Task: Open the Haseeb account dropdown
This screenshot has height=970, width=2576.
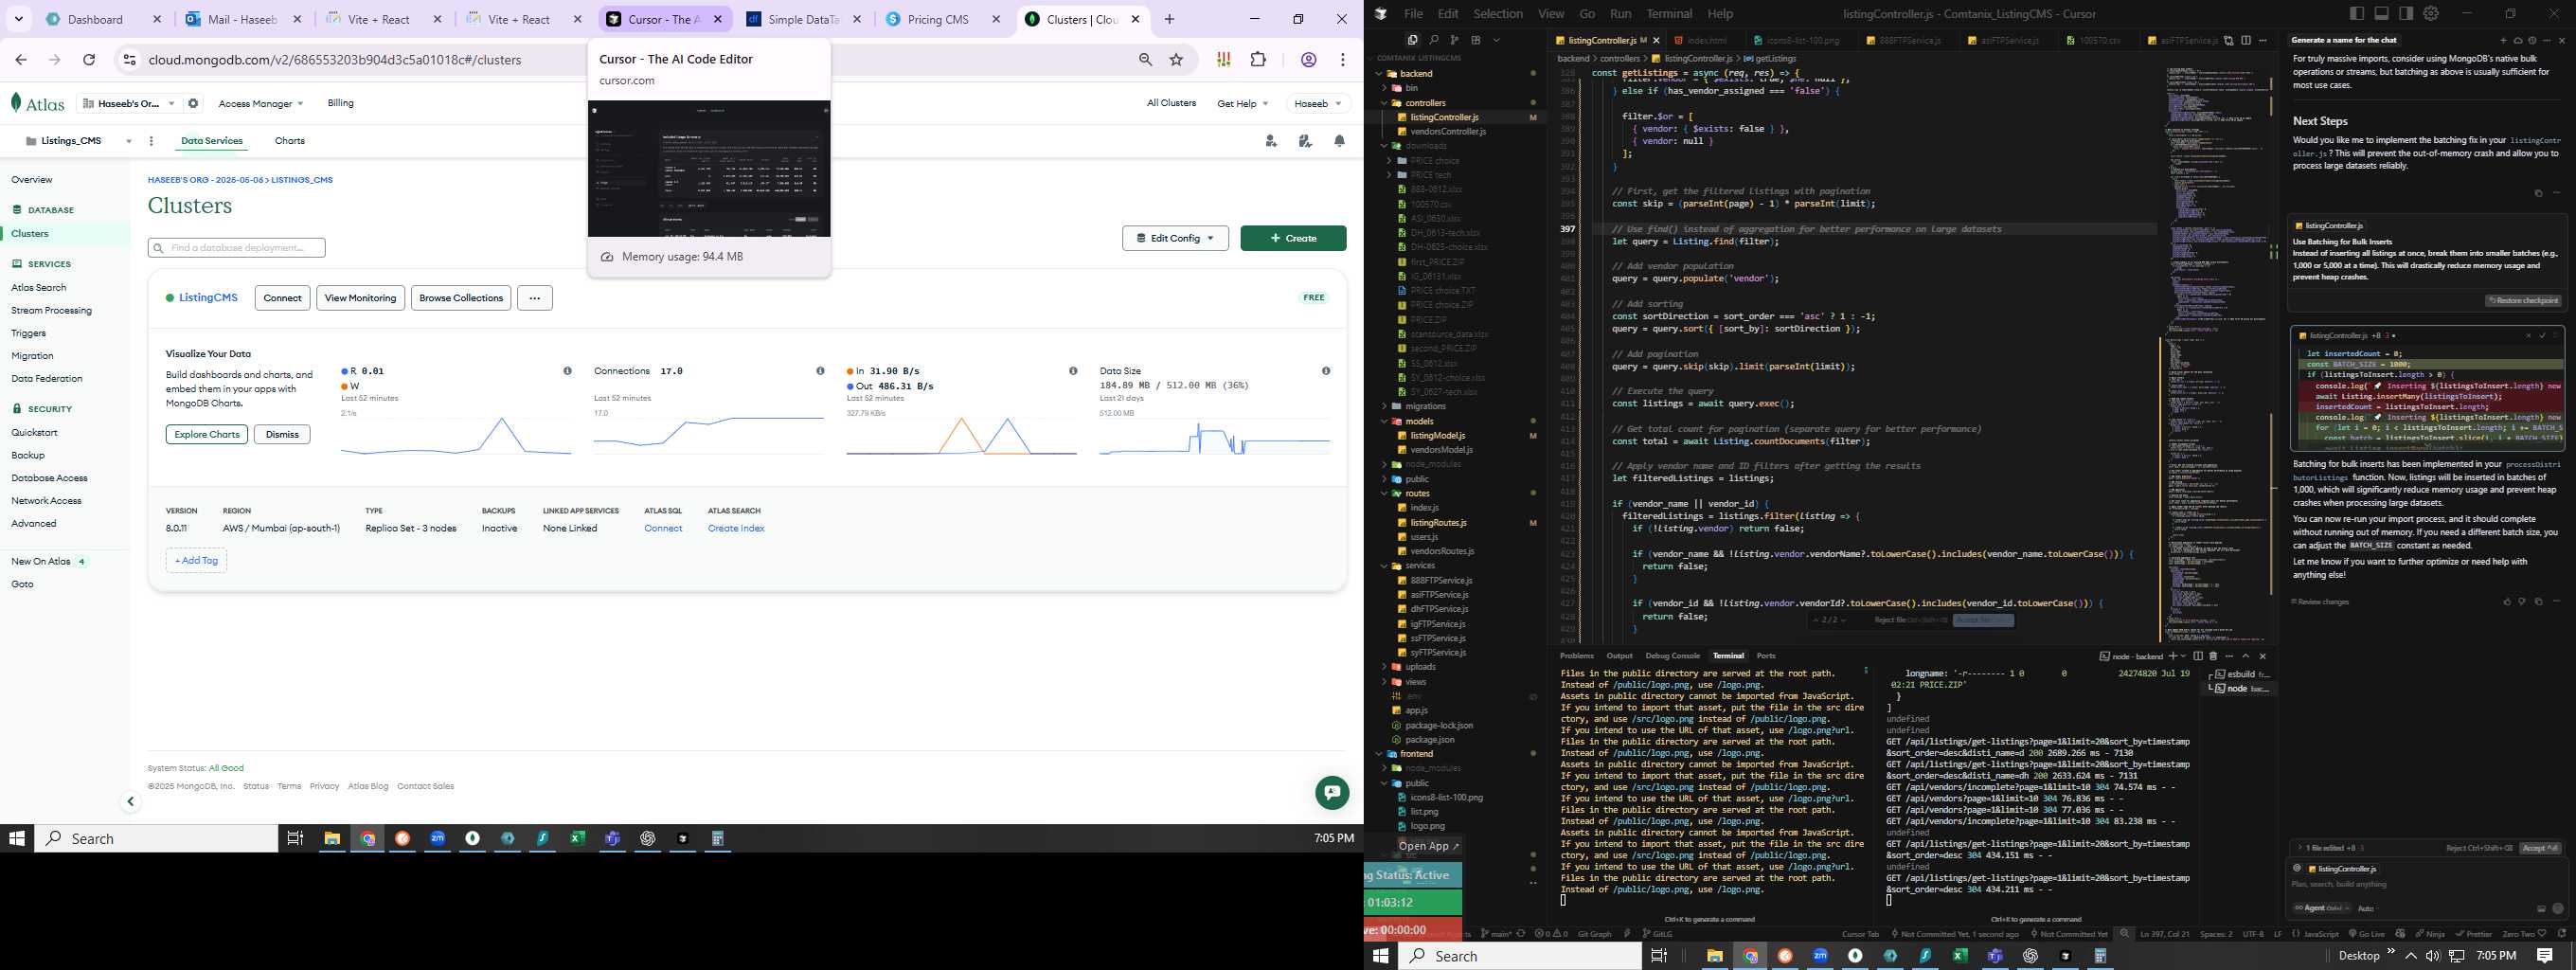Action: [1317, 103]
